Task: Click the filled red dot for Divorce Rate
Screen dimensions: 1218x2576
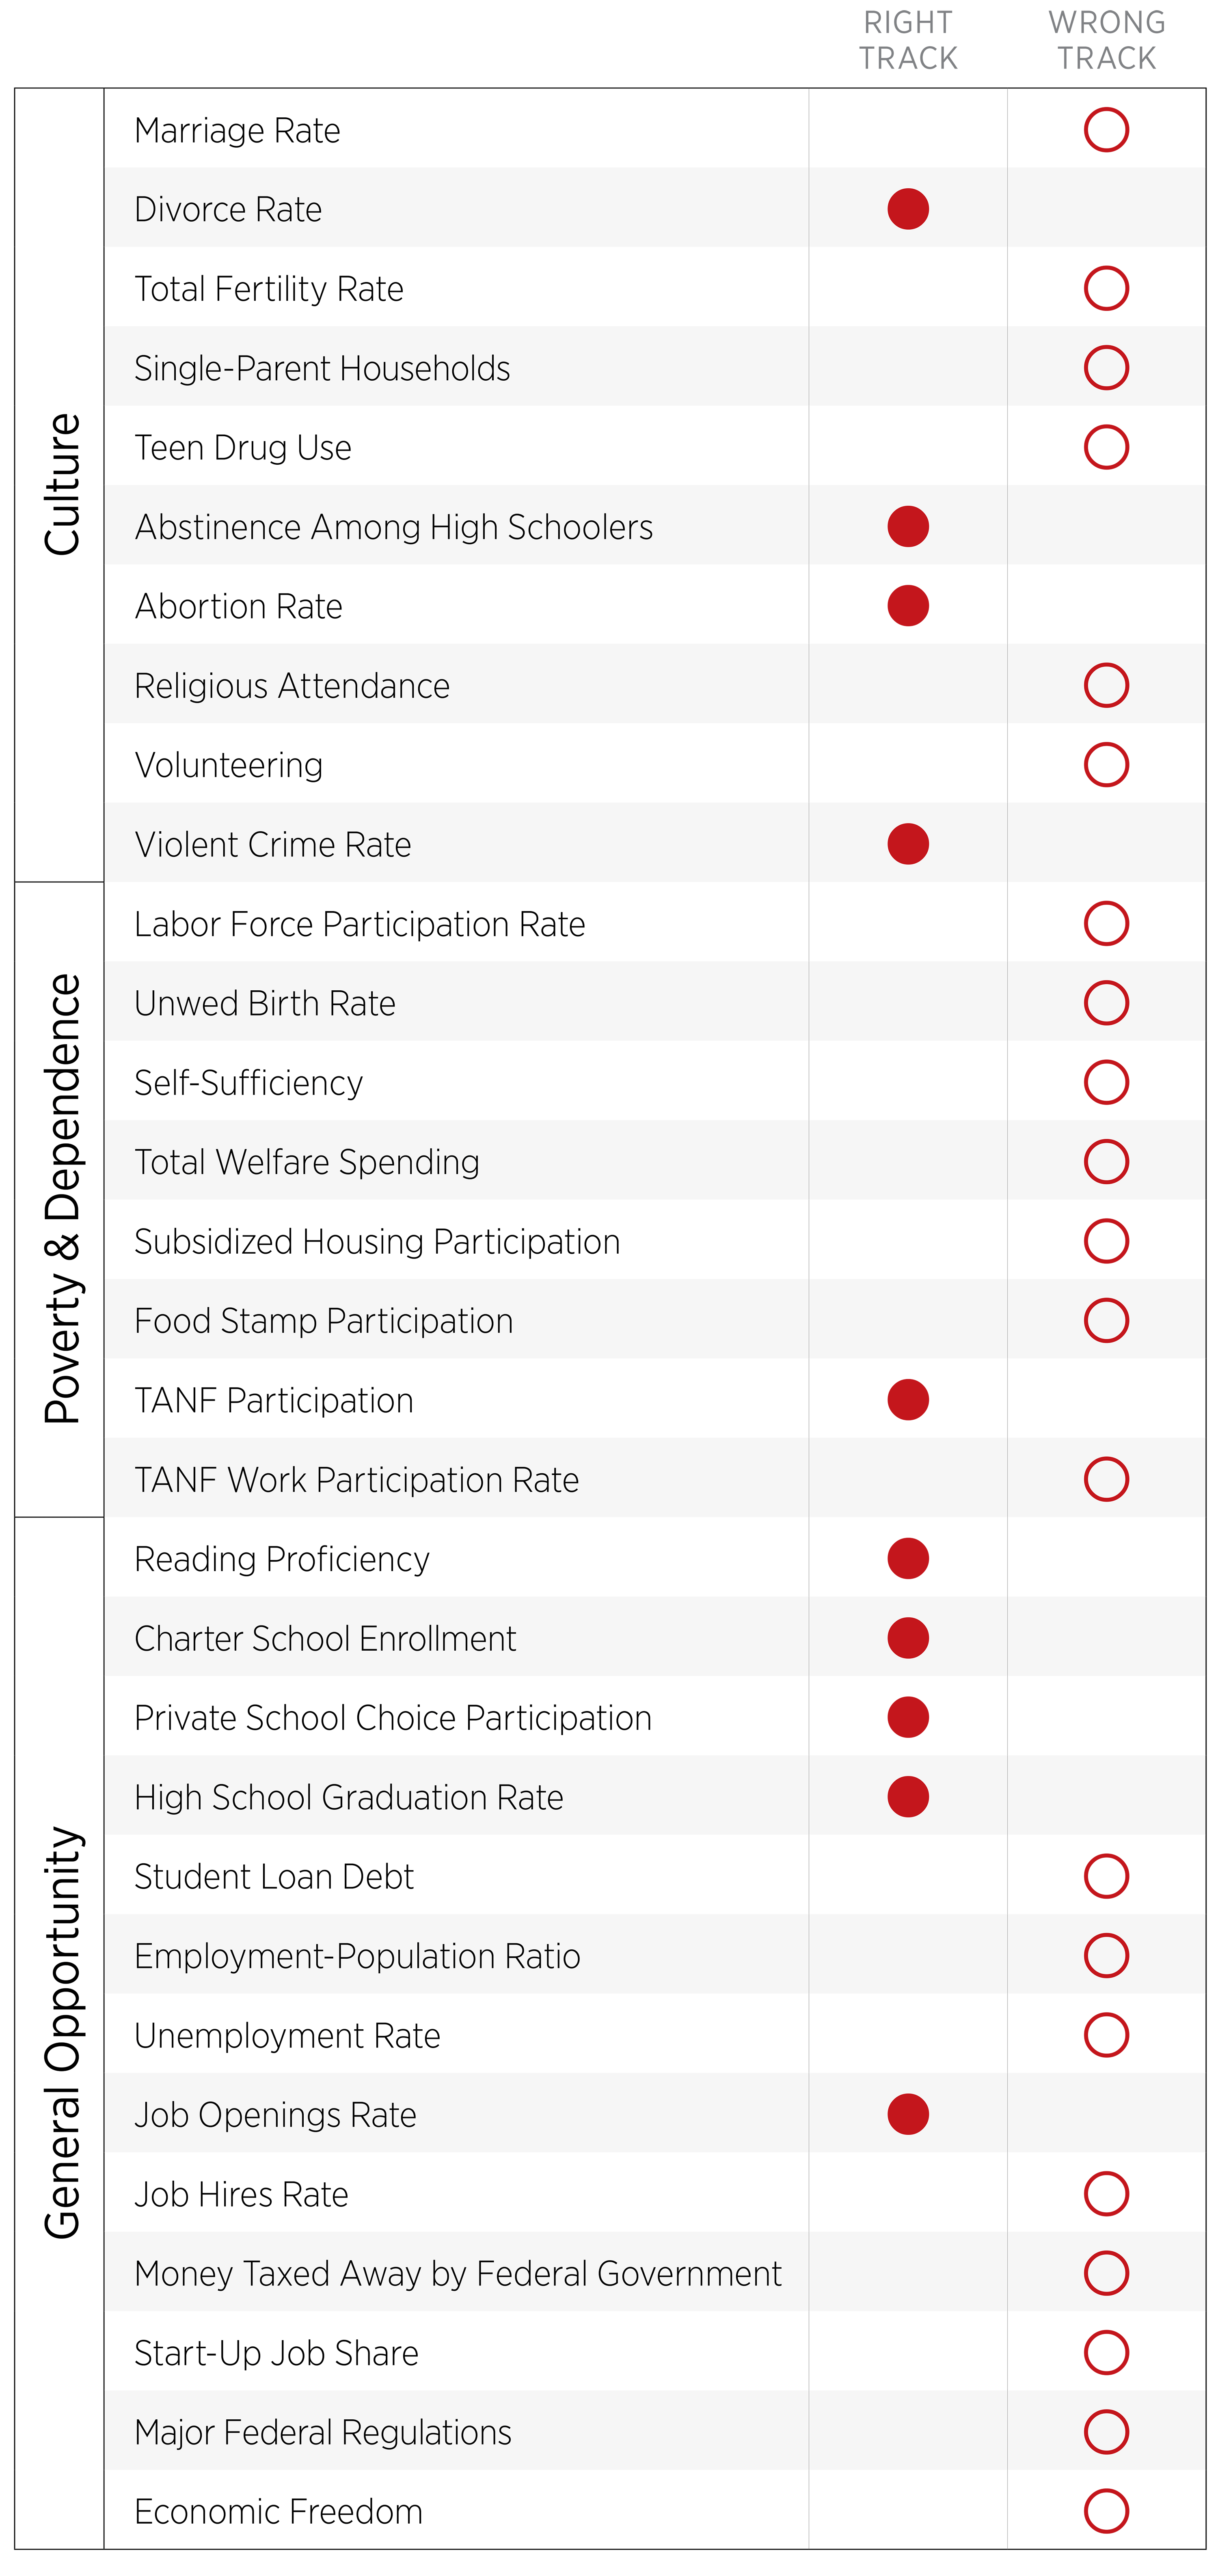Action: click(907, 209)
